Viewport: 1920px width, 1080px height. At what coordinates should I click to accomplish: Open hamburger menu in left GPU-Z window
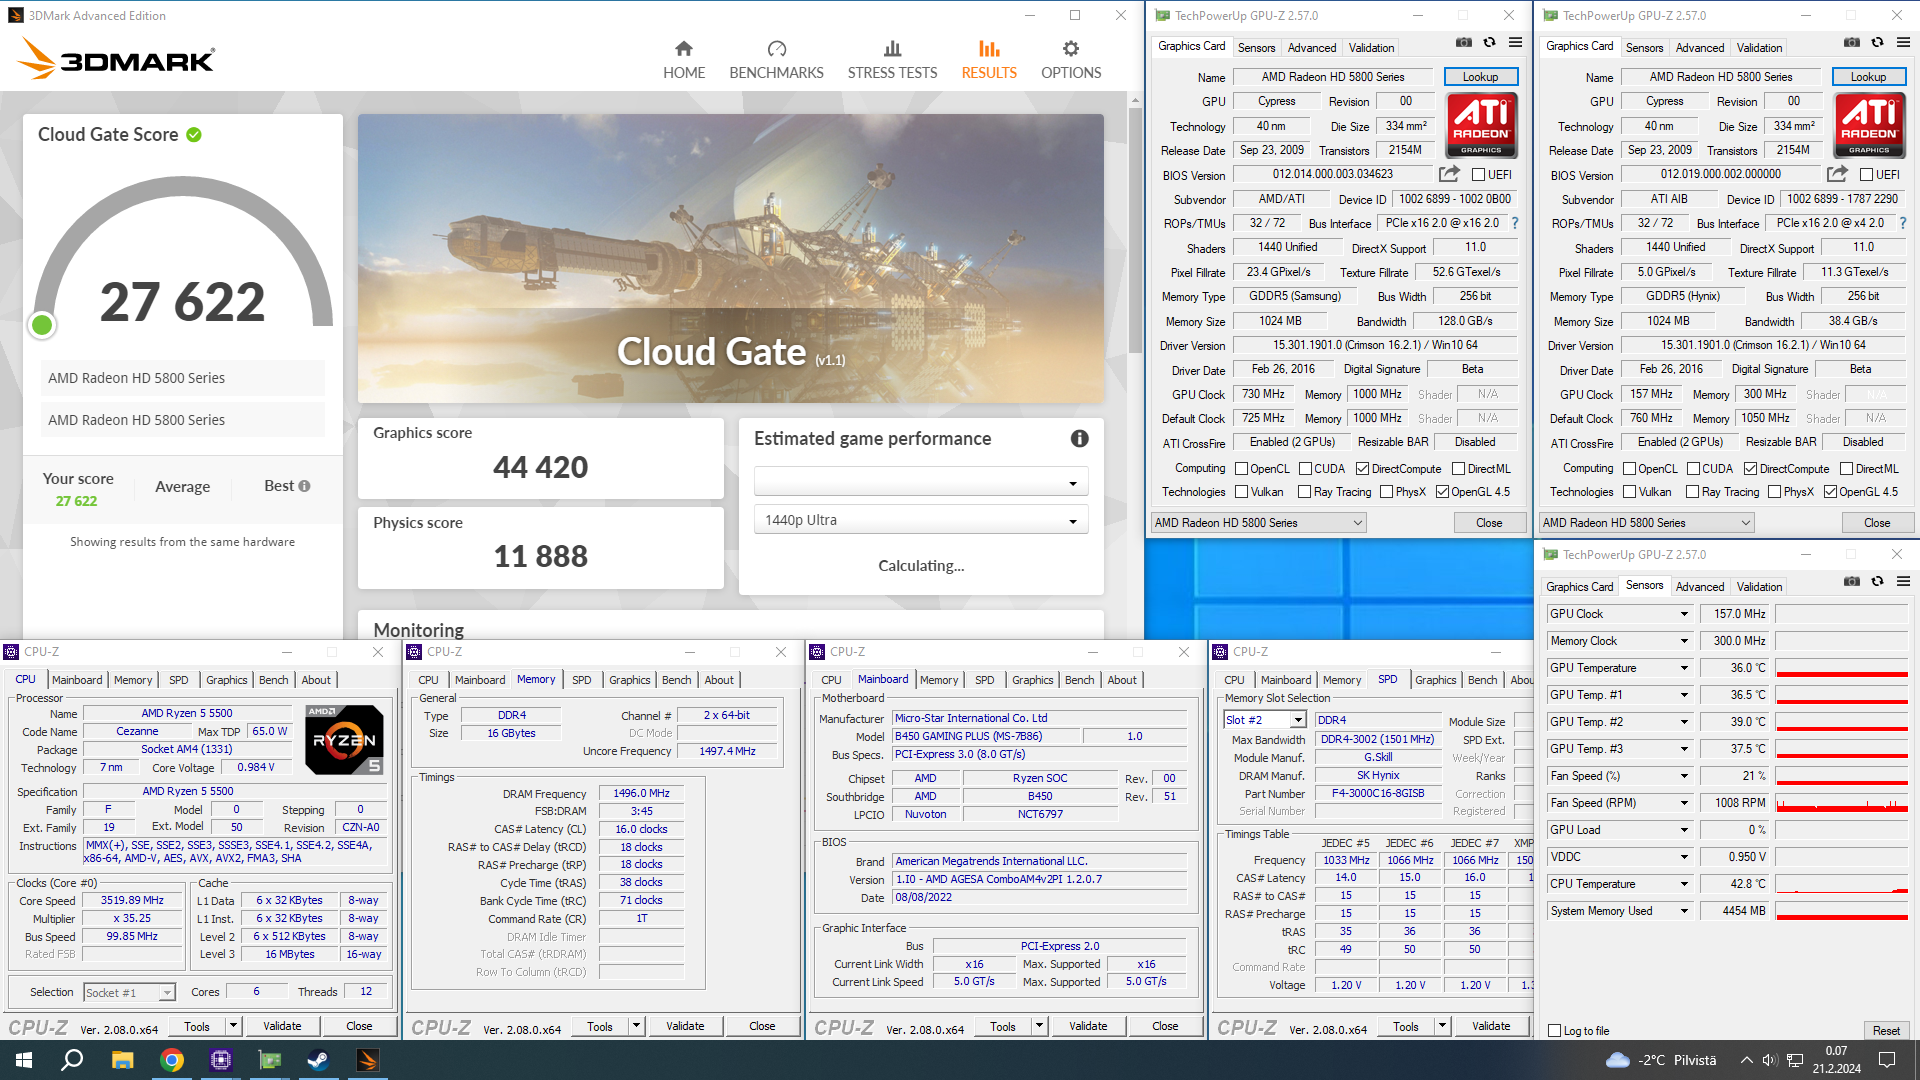(x=1515, y=43)
